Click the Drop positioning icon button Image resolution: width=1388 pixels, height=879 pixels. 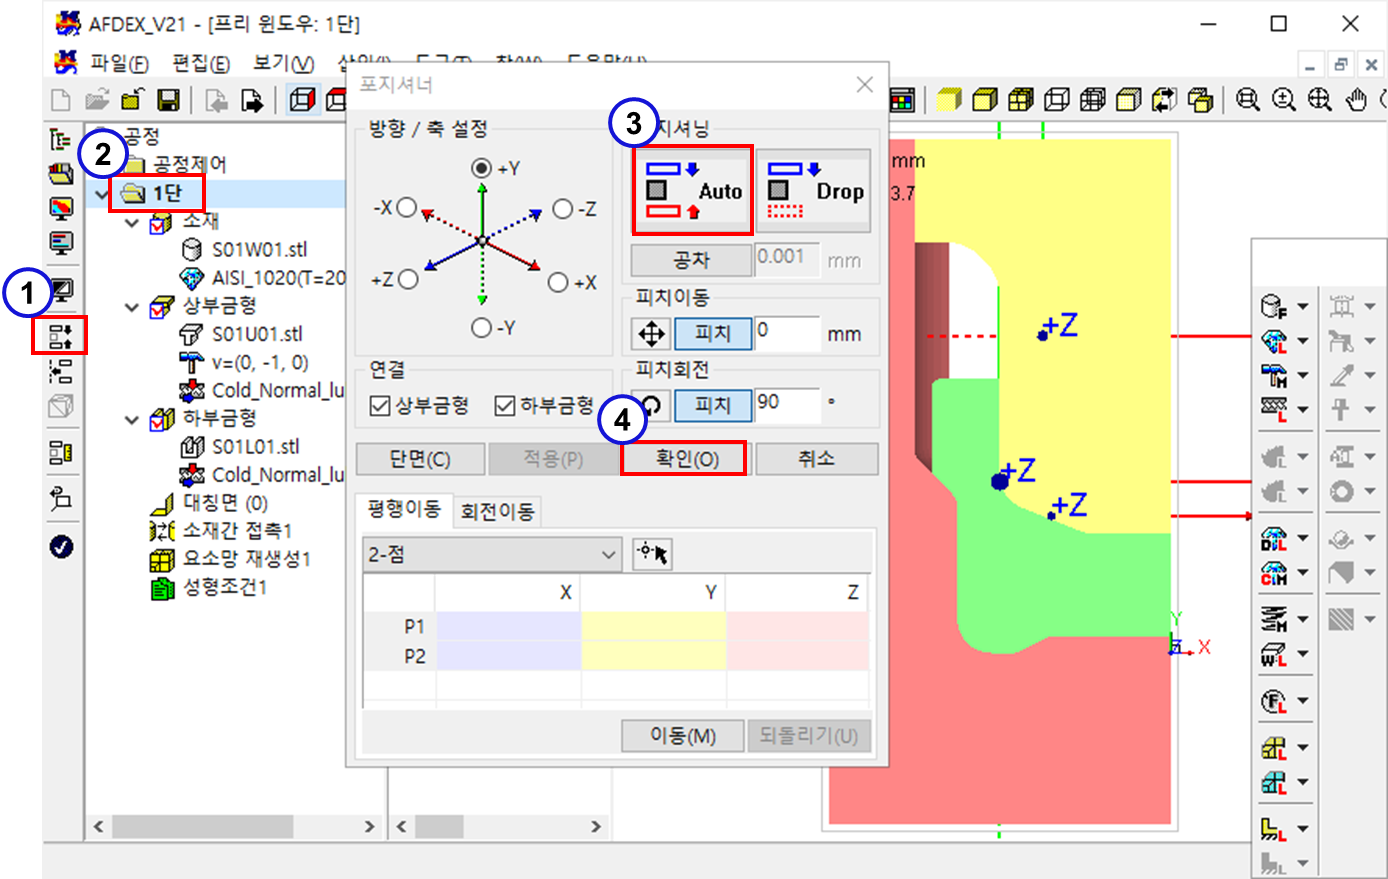[814, 190]
